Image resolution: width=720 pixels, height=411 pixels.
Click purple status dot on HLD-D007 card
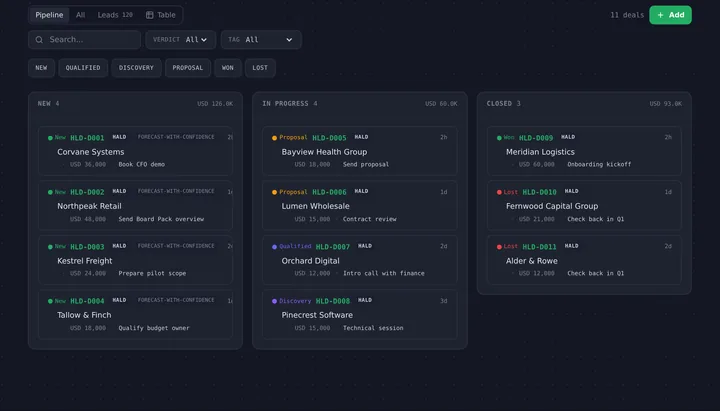point(275,247)
